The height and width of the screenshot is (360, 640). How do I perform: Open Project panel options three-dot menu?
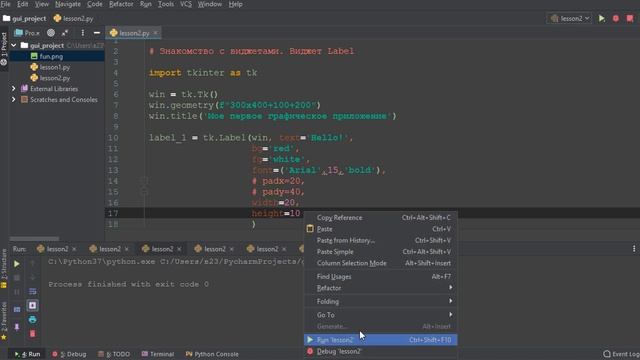82,33
